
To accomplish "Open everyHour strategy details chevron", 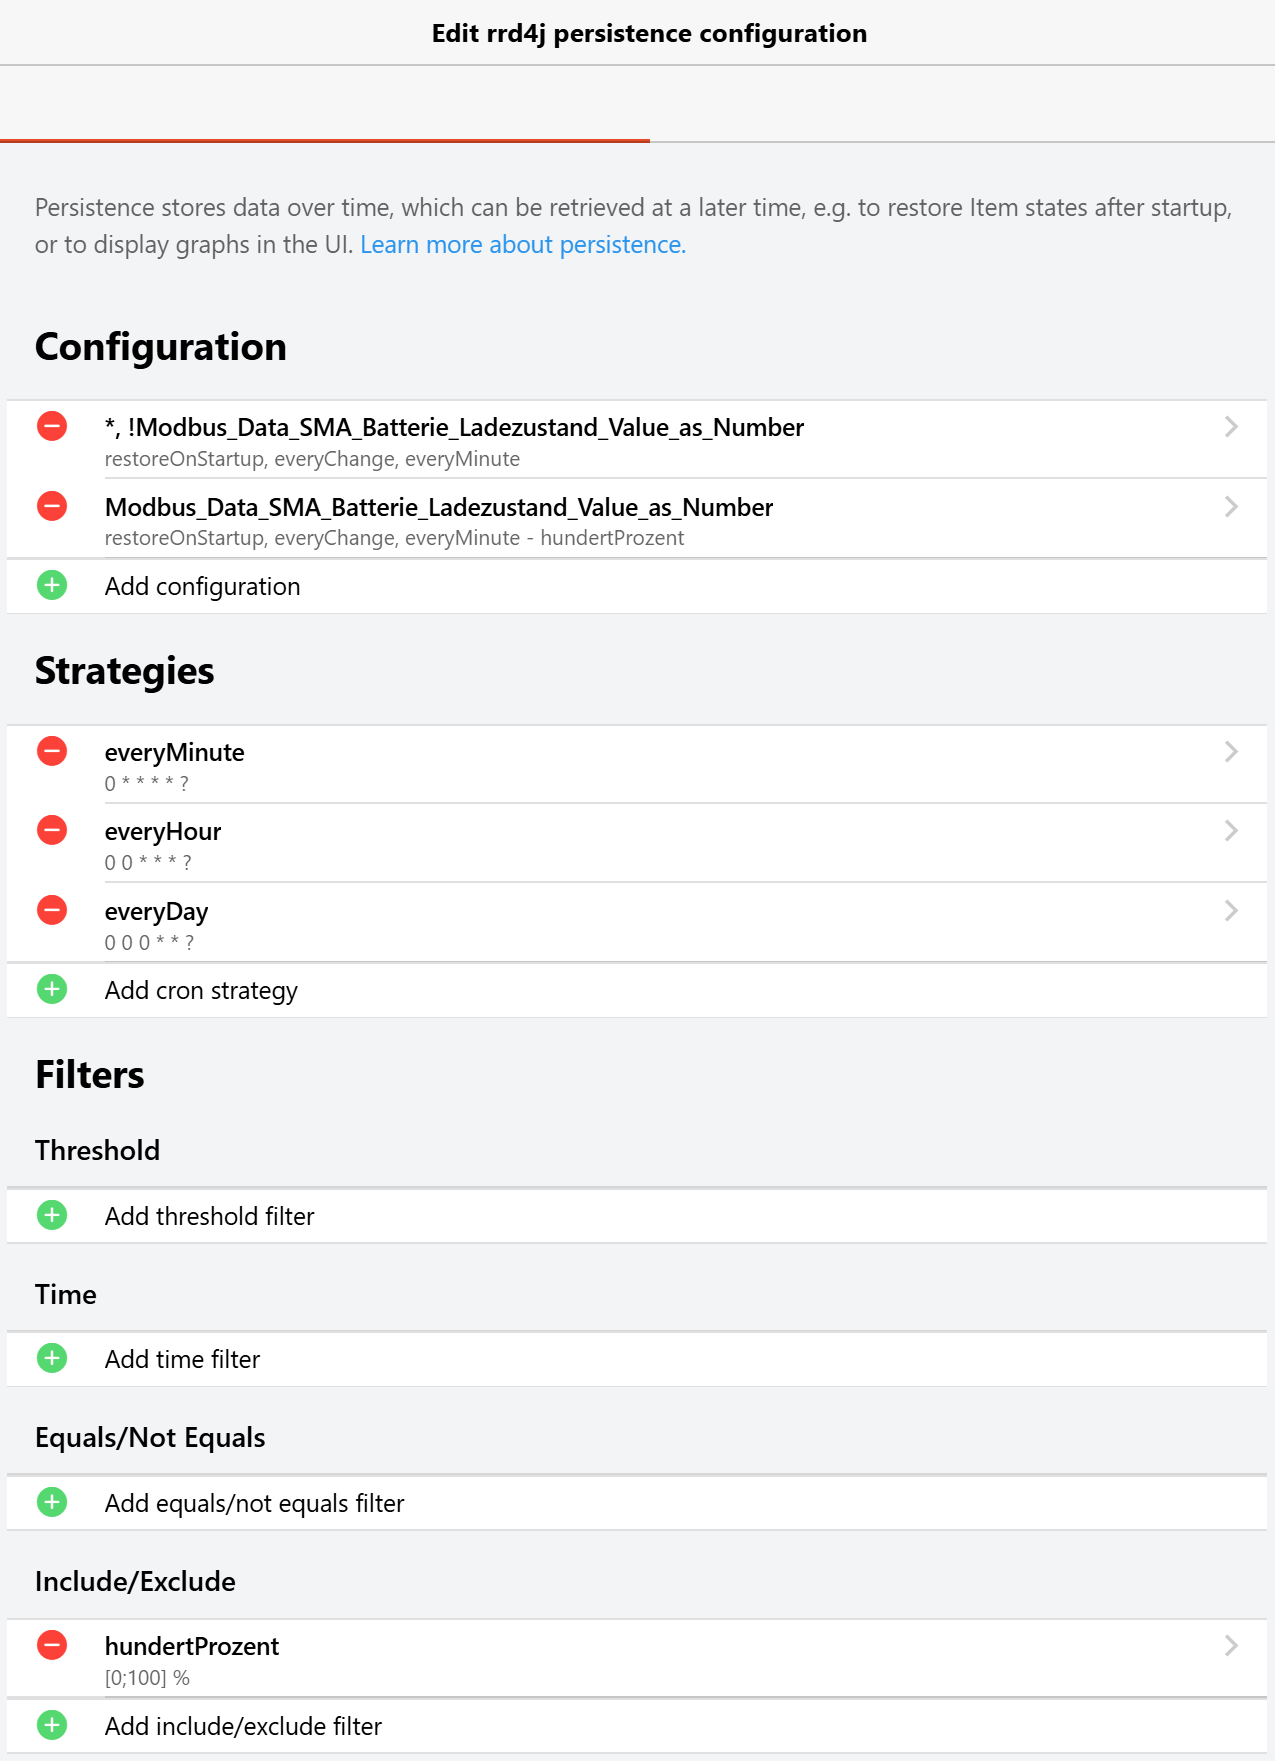I will [1231, 831].
